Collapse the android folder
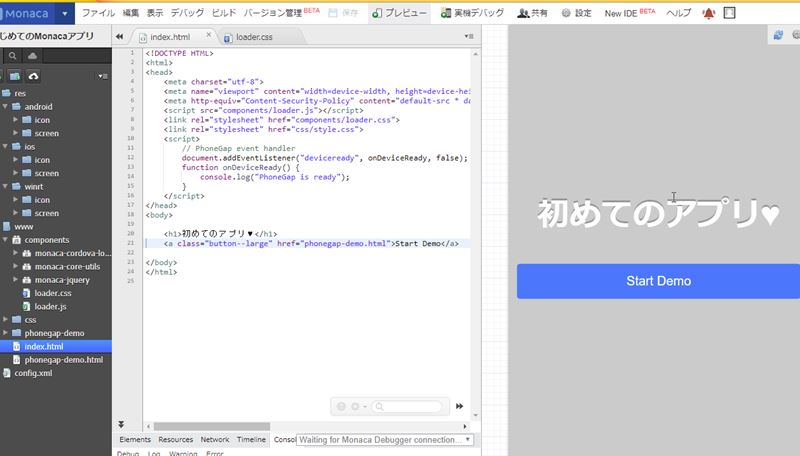 pyautogui.click(x=5, y=107)
